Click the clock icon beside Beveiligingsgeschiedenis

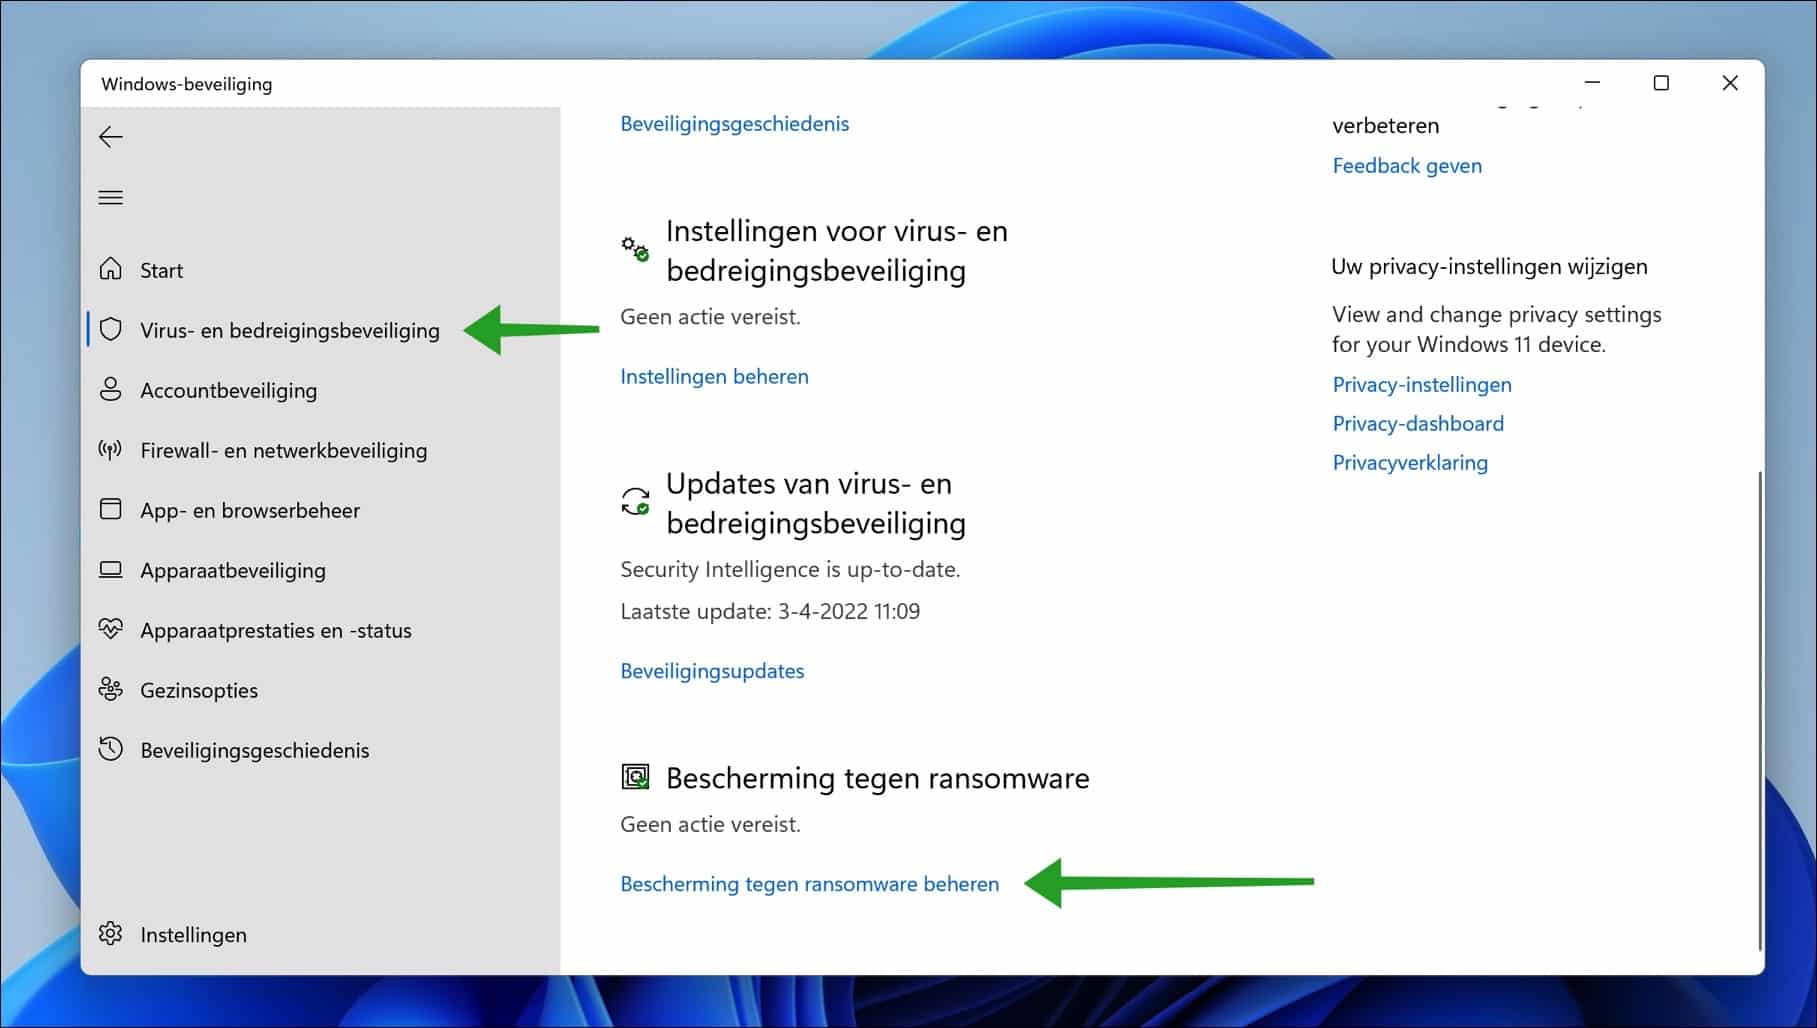point(110,749)
